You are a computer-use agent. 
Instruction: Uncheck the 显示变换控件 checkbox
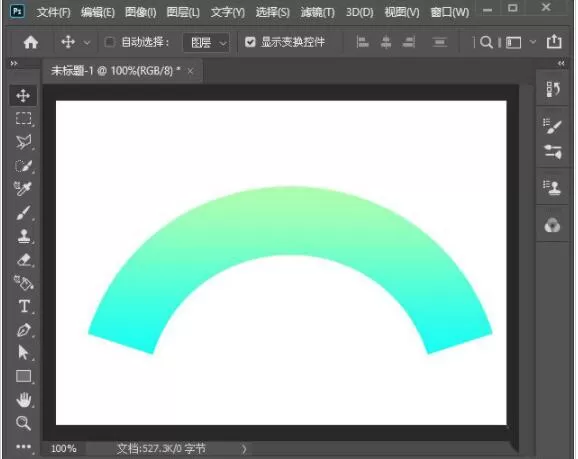(250, 42)
